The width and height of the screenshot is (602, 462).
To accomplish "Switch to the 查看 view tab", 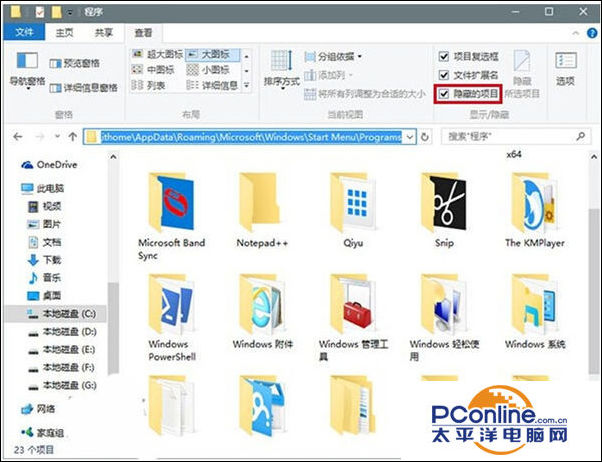I will pos(144,33).
